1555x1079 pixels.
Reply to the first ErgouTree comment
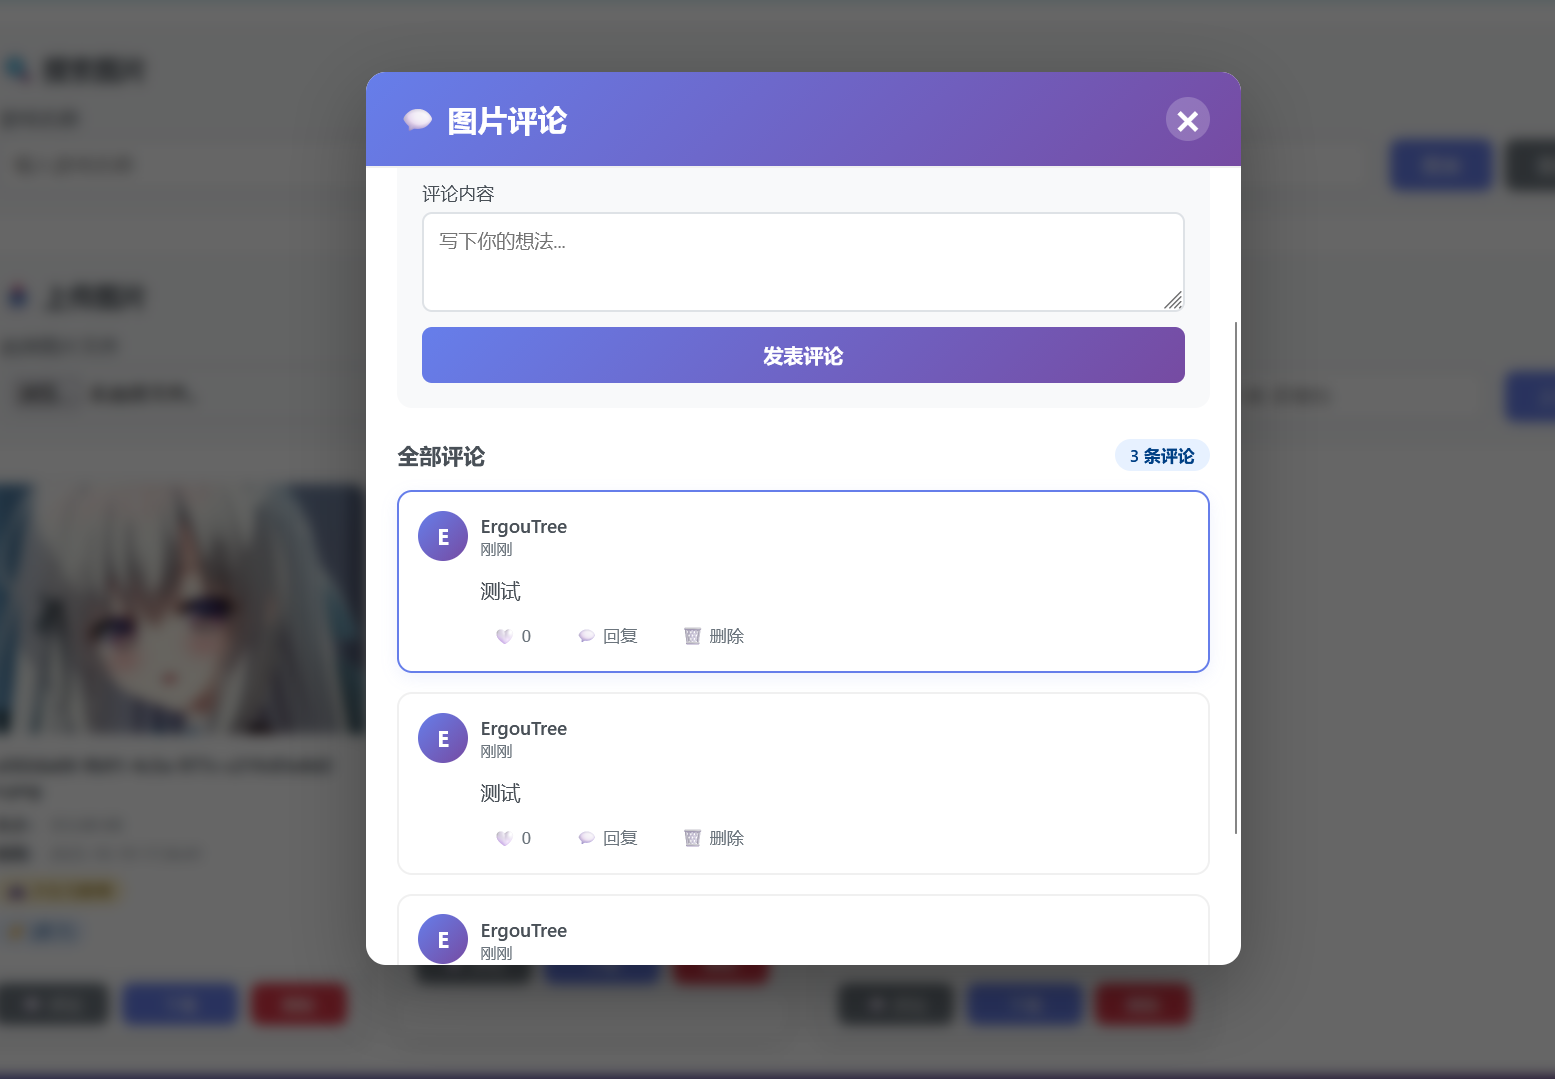608,636
